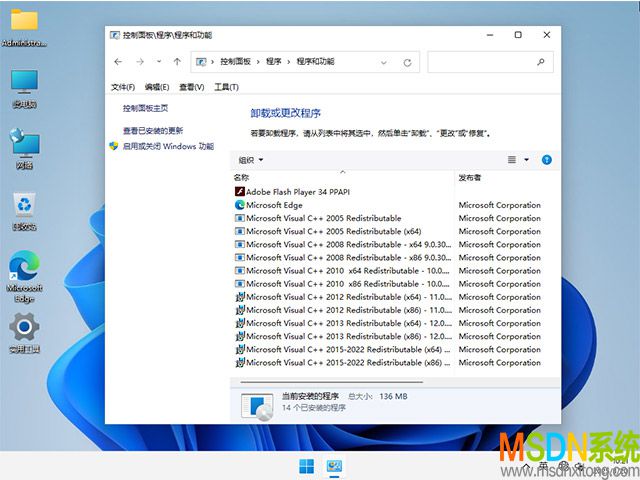Click icon of Visual C++ 2012 (x64) entry

240,297
